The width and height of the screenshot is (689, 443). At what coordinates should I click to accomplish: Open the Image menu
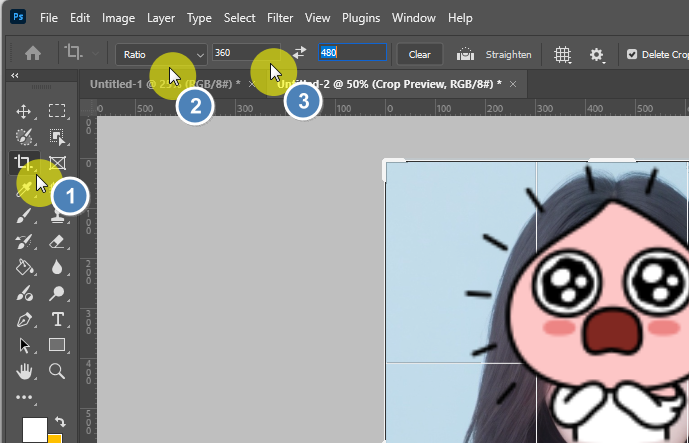point(118,18)
